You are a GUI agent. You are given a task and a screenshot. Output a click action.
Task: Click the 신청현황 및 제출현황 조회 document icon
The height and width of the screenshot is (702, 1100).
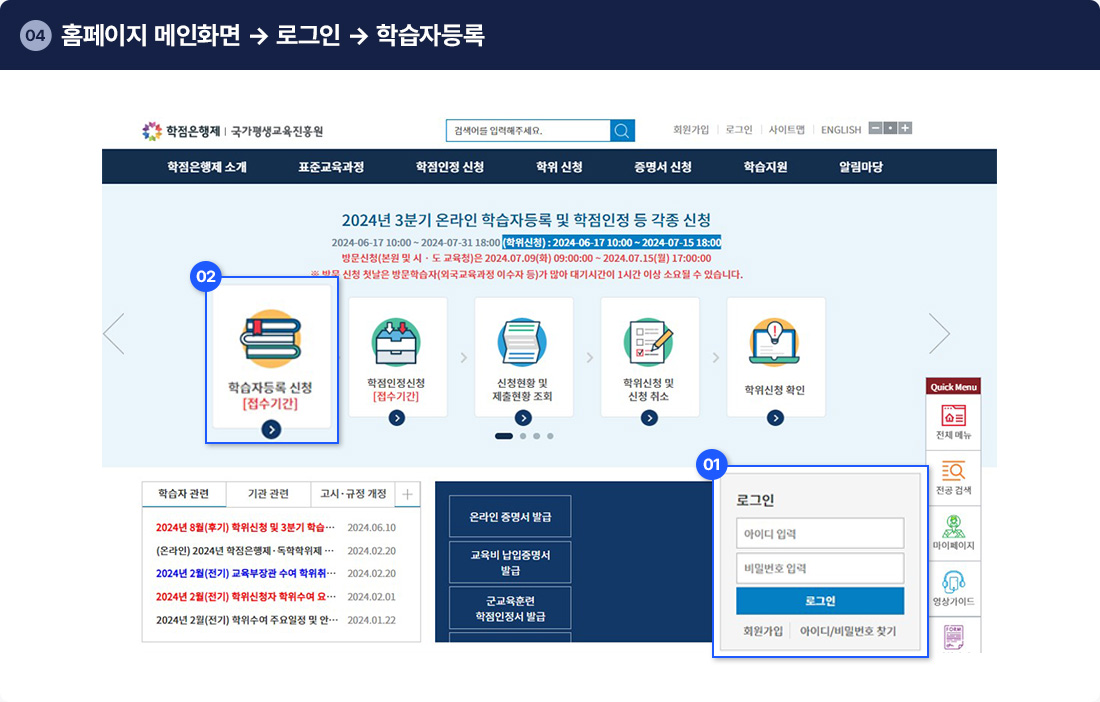(522, 342)
